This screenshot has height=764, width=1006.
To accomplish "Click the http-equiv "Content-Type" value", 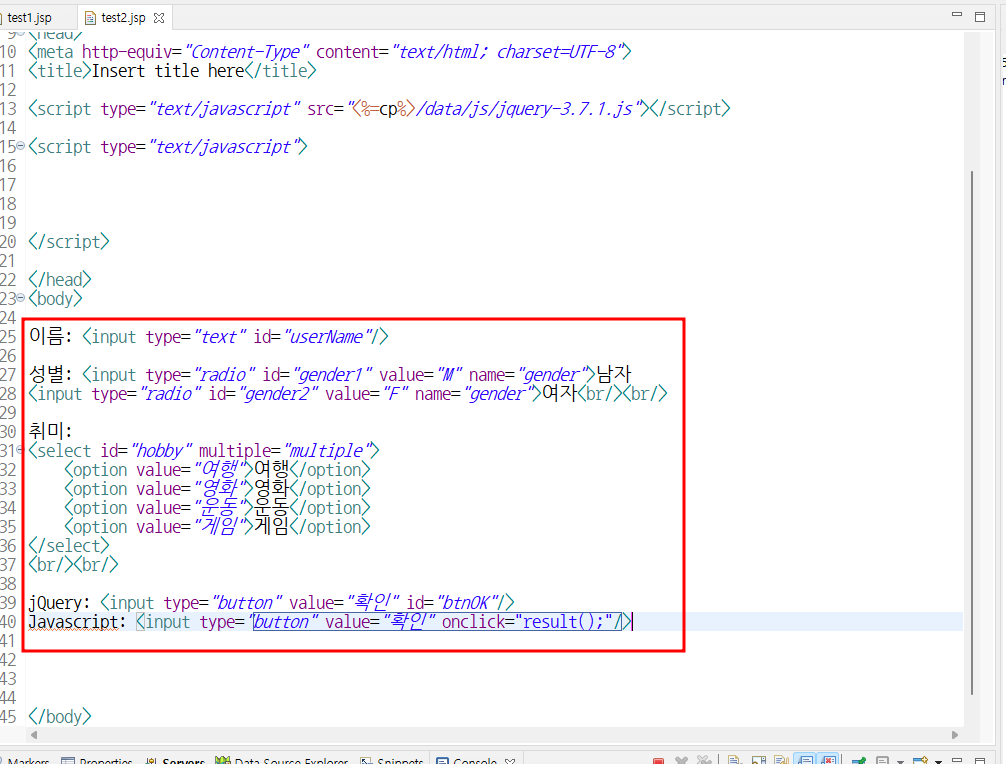I will coord(247,51).
